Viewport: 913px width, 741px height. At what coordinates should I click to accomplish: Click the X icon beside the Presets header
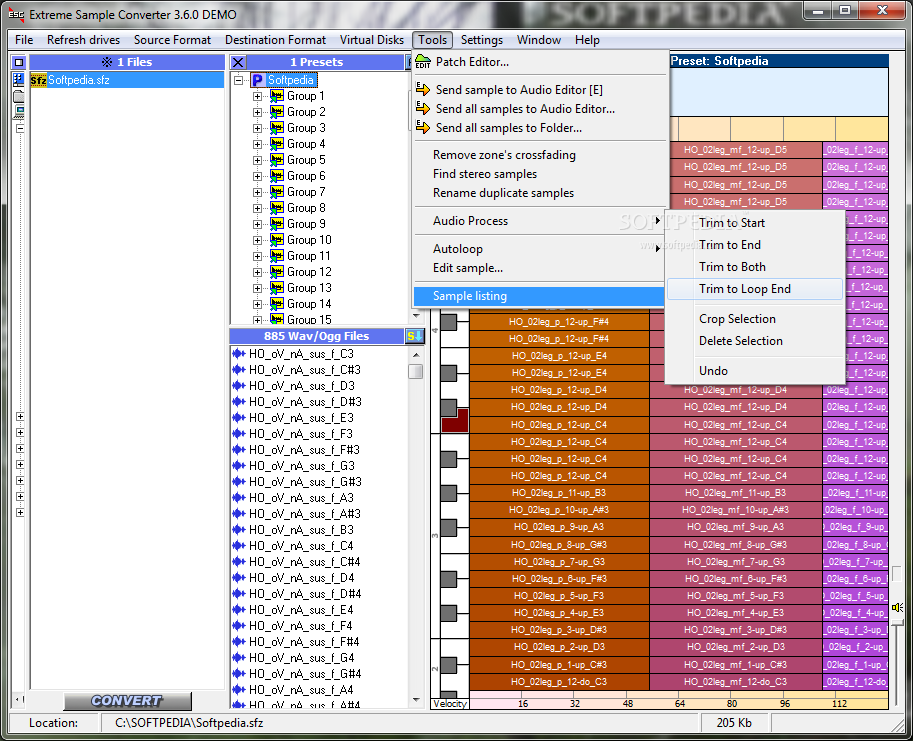pos(238,62)
